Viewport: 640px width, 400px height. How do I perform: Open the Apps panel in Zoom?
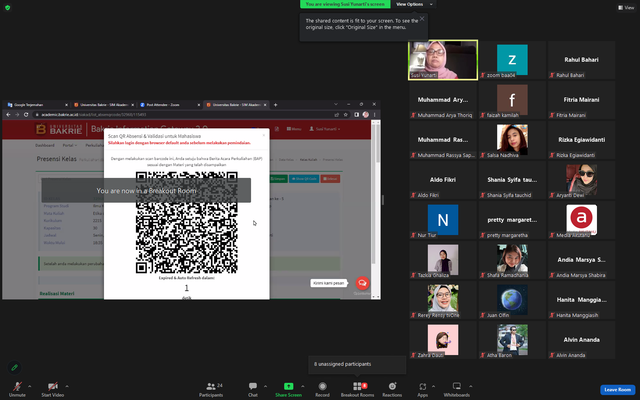click(x=422, y=389)
